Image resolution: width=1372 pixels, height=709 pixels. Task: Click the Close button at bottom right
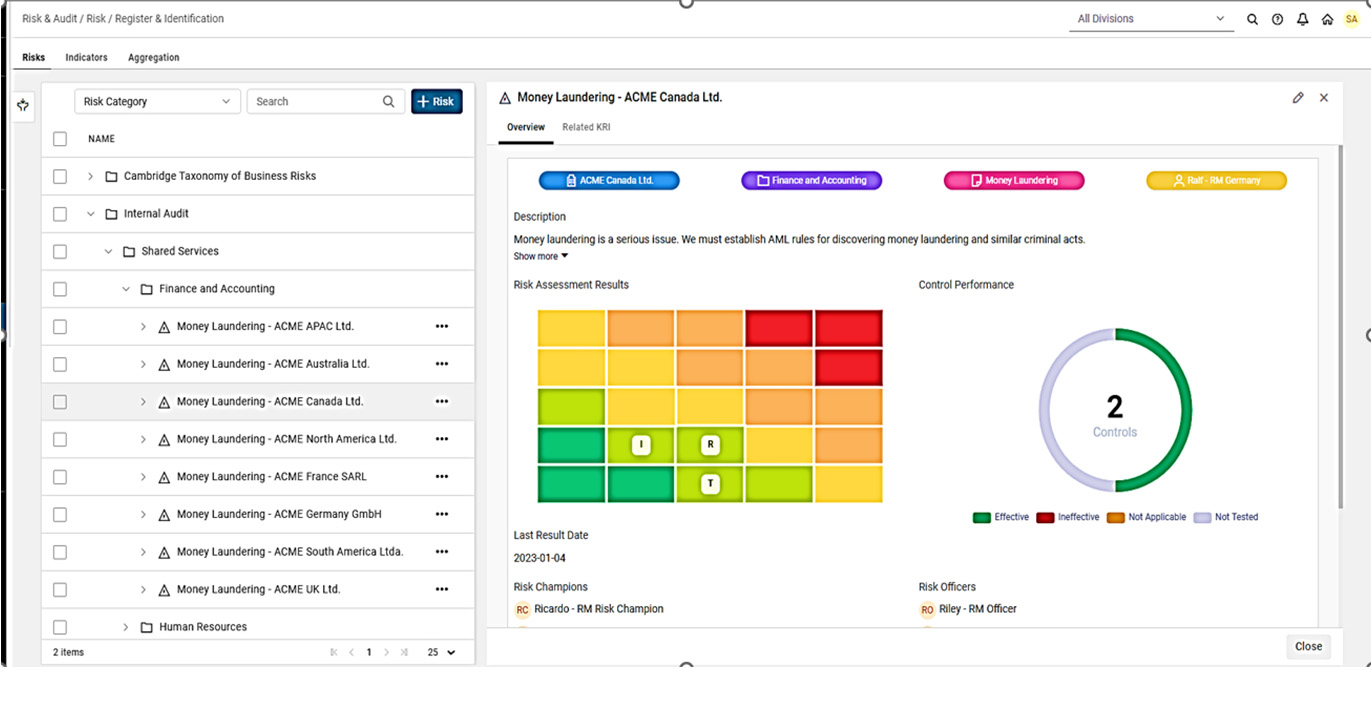(1308, 647)
